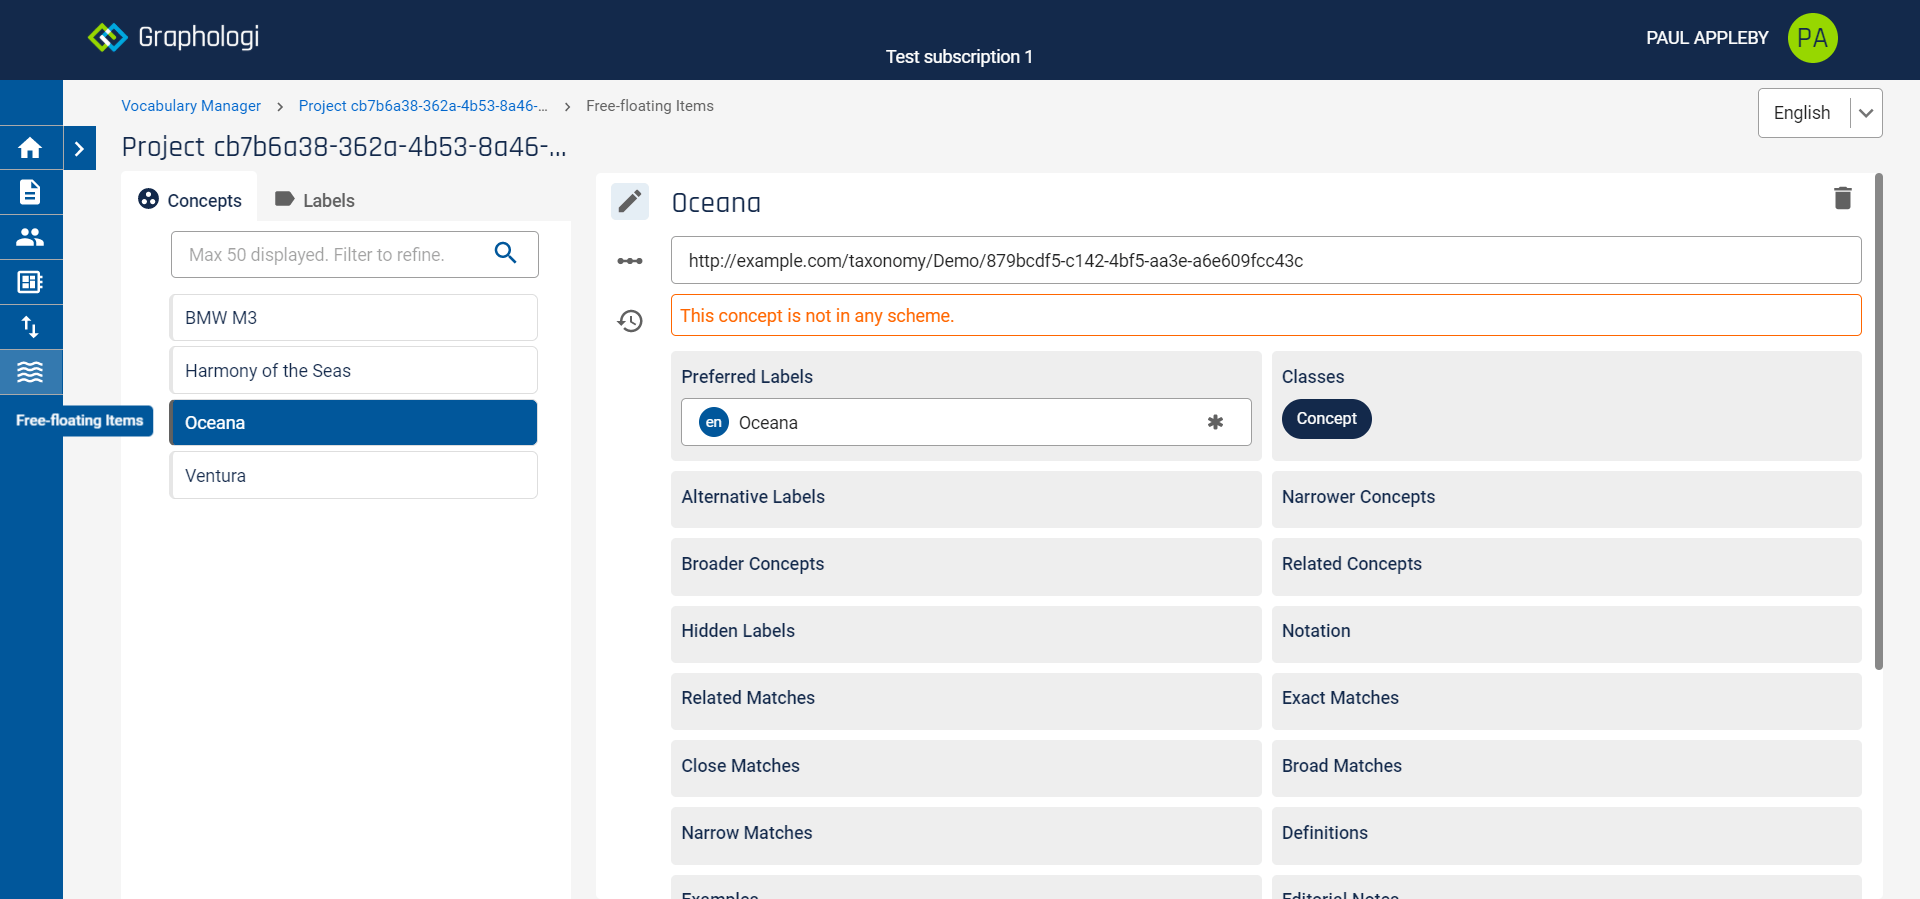Open the users group sidebar icon
The width and height of the screenshot is (1920, 899).
(x=30, y=237)
